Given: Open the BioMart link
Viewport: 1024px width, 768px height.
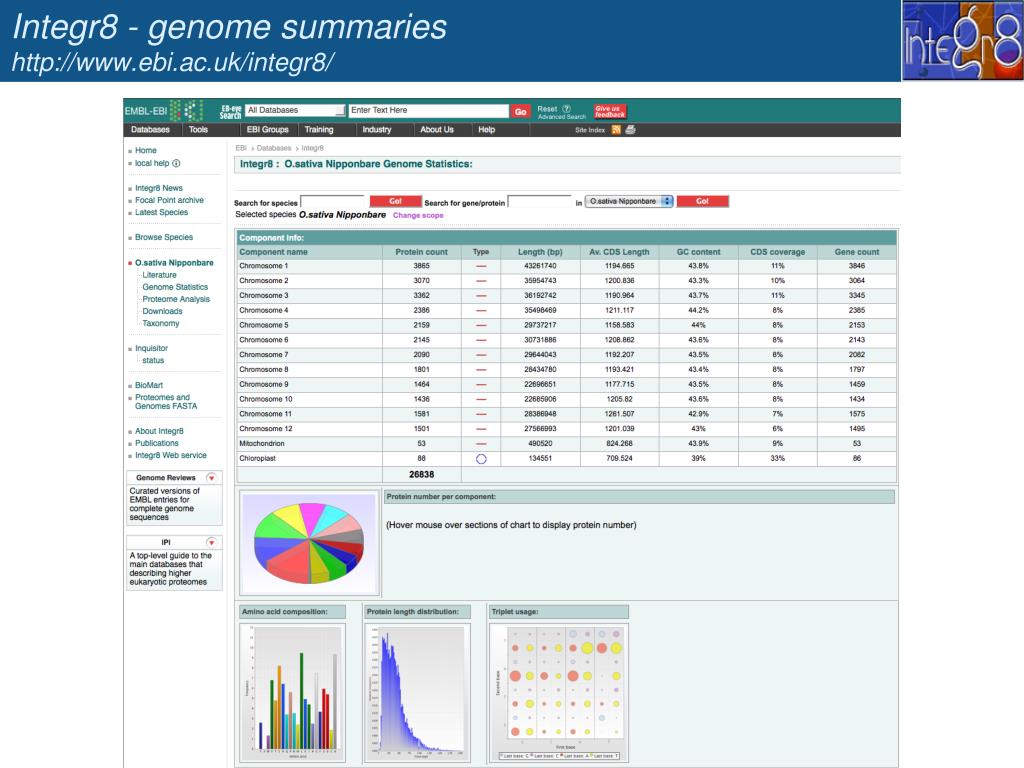Looking at the screenshot, I should pyautogui.click(x=149, y=385).
